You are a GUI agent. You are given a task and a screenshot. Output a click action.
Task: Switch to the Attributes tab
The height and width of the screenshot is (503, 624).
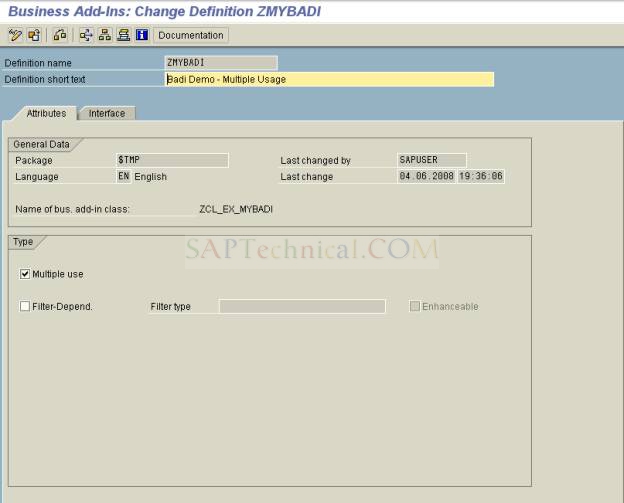pos(46,113)
